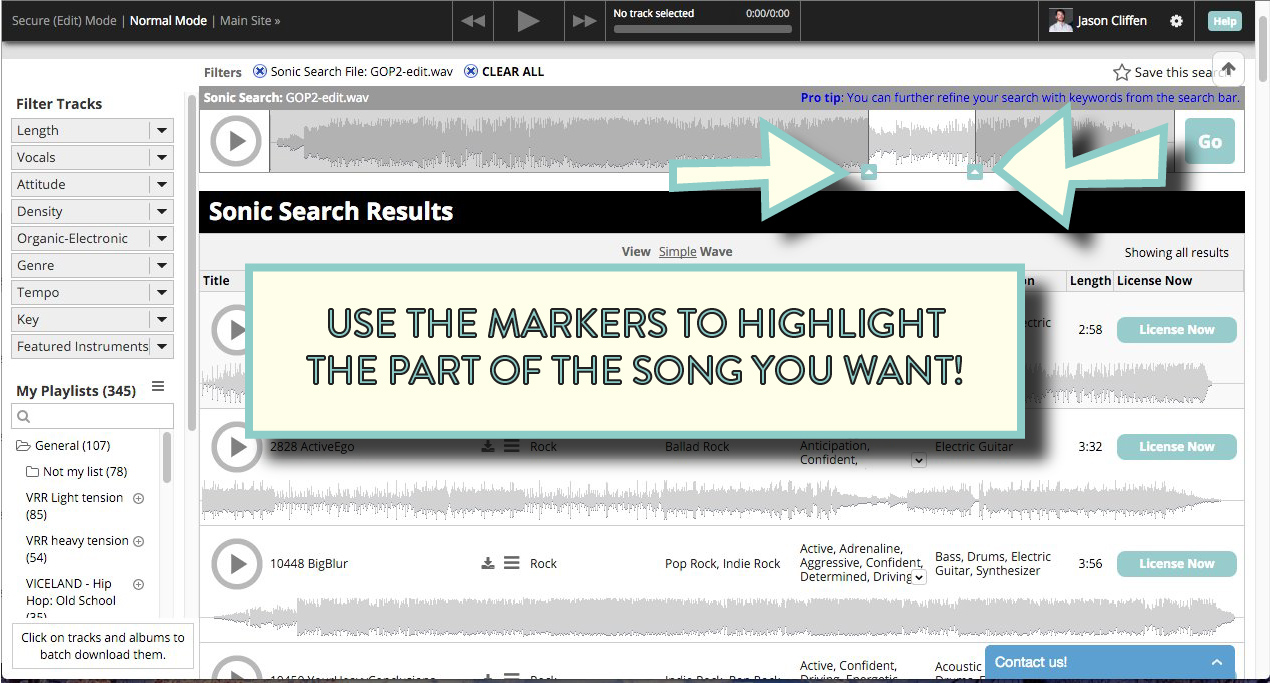This screenshot has height=683, width=1270.
Task: Click the 2828 ActiveEgo waveform
Action: (720, 500)
